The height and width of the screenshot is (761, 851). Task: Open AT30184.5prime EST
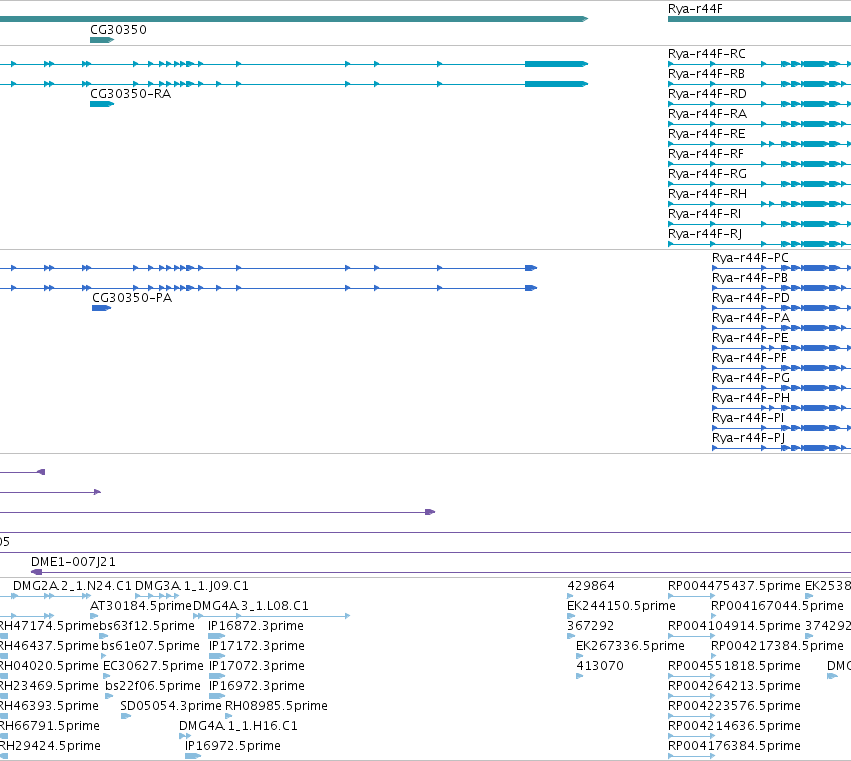(x=141, y=606)
